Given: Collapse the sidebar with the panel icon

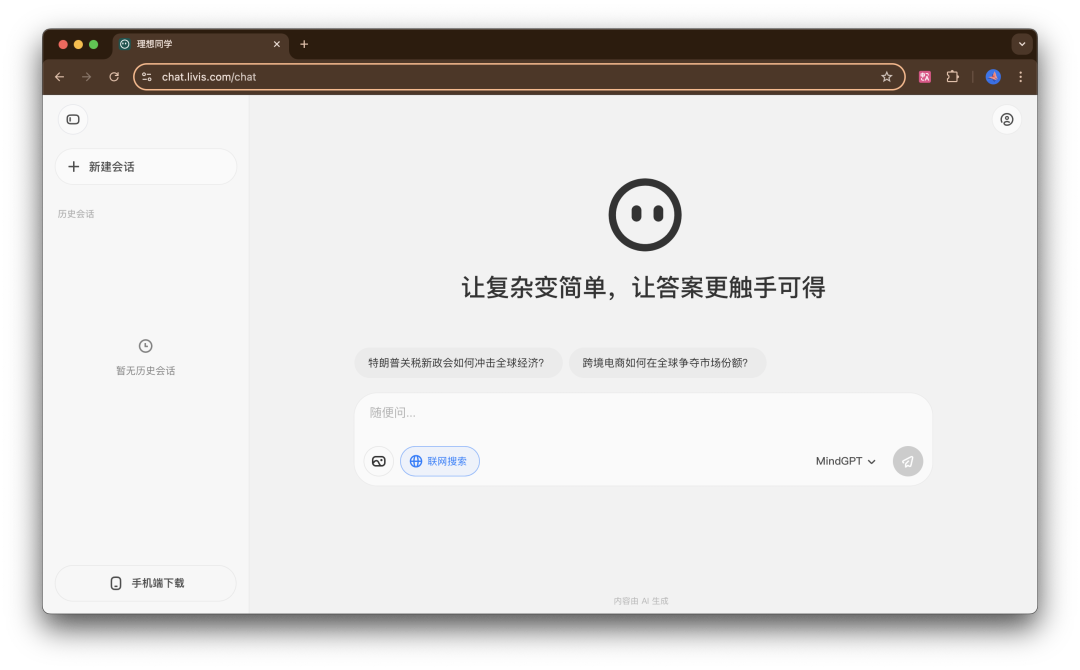Looking at the screenshot, I should [x=73, y=119].
